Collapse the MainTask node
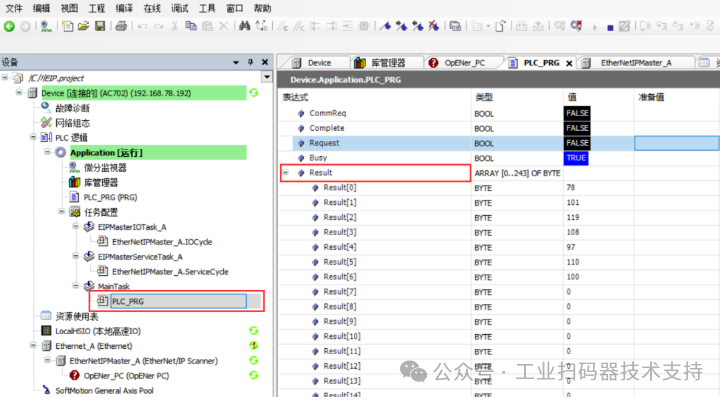The image size is (726, 401). [75, 286]
